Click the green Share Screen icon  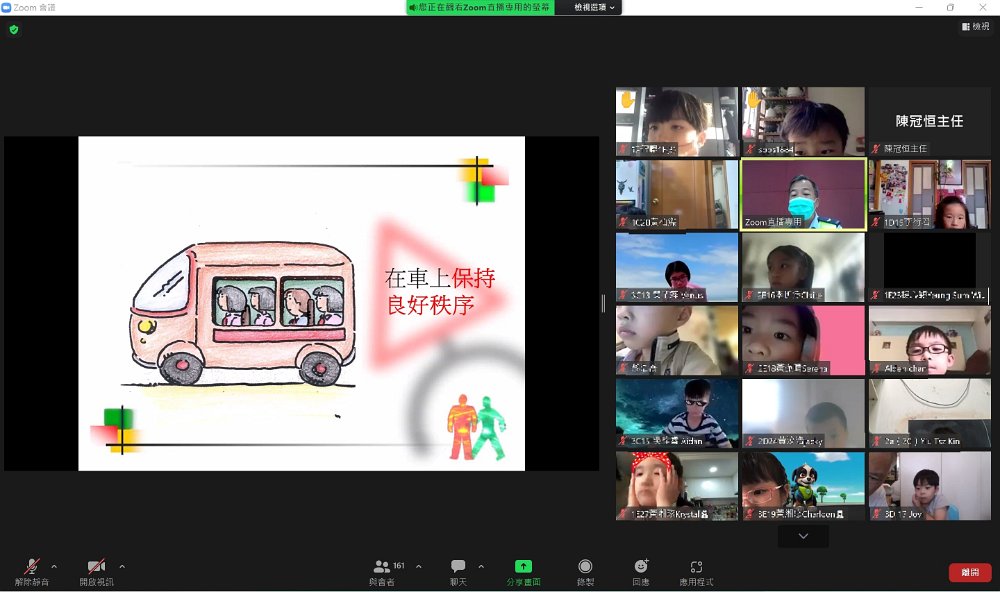pyautogui.click(x=523, y=567)
